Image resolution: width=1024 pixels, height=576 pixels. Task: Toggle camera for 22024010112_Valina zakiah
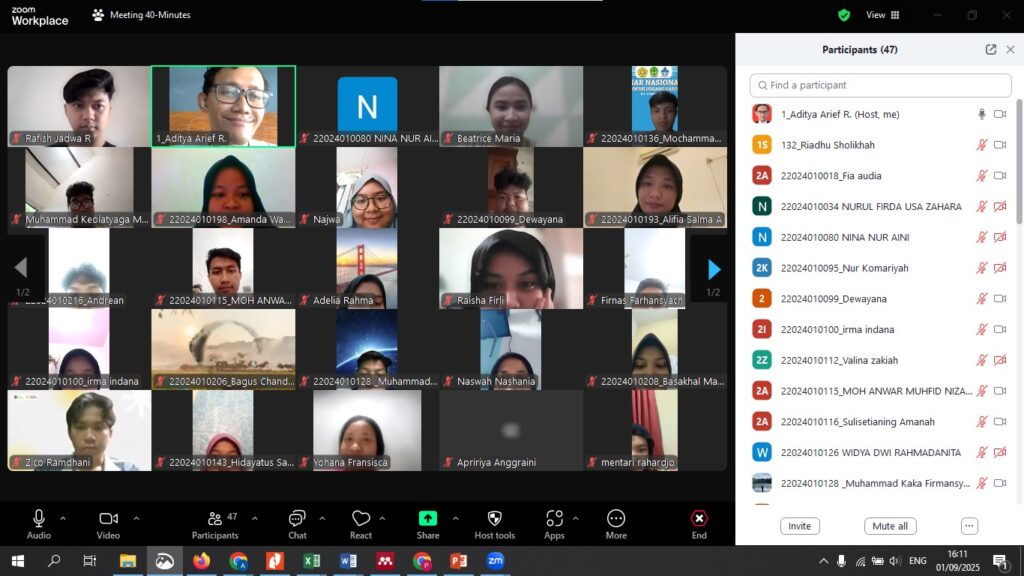coord(1000,360)
